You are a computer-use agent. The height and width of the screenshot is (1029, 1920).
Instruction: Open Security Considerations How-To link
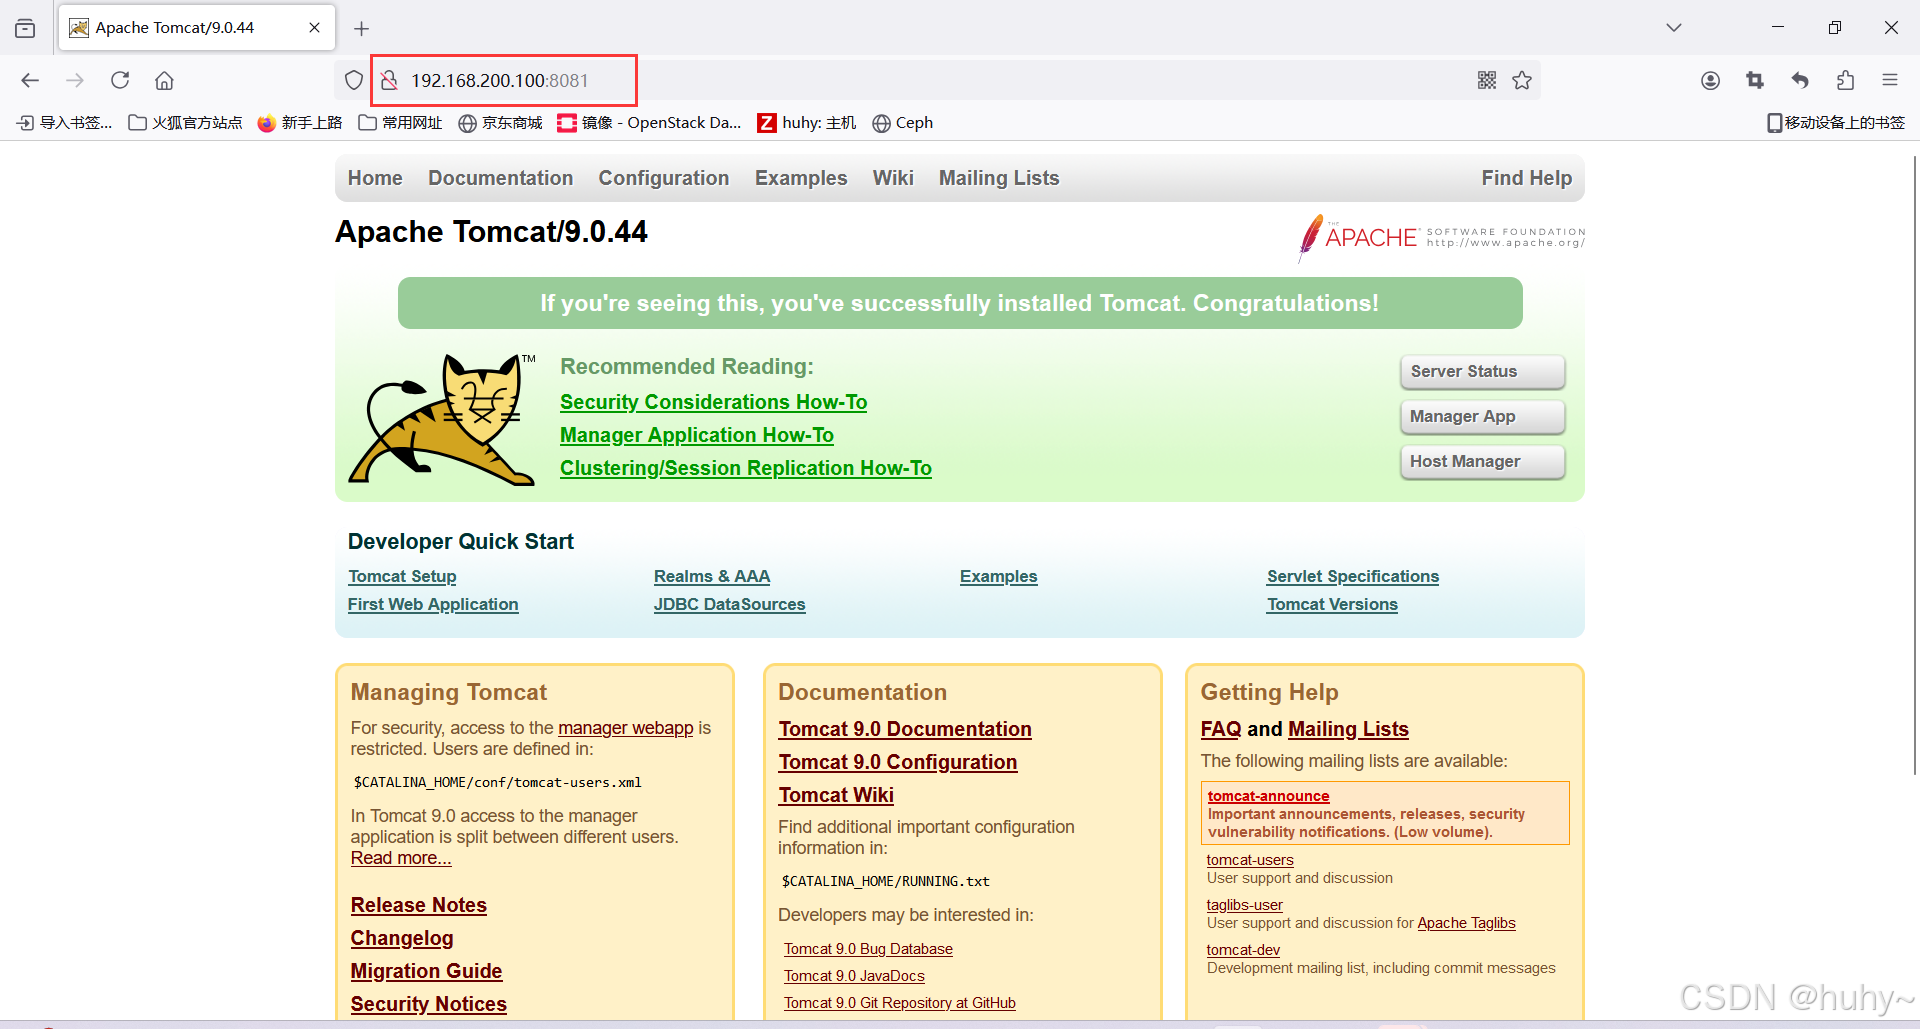(713, 402)
